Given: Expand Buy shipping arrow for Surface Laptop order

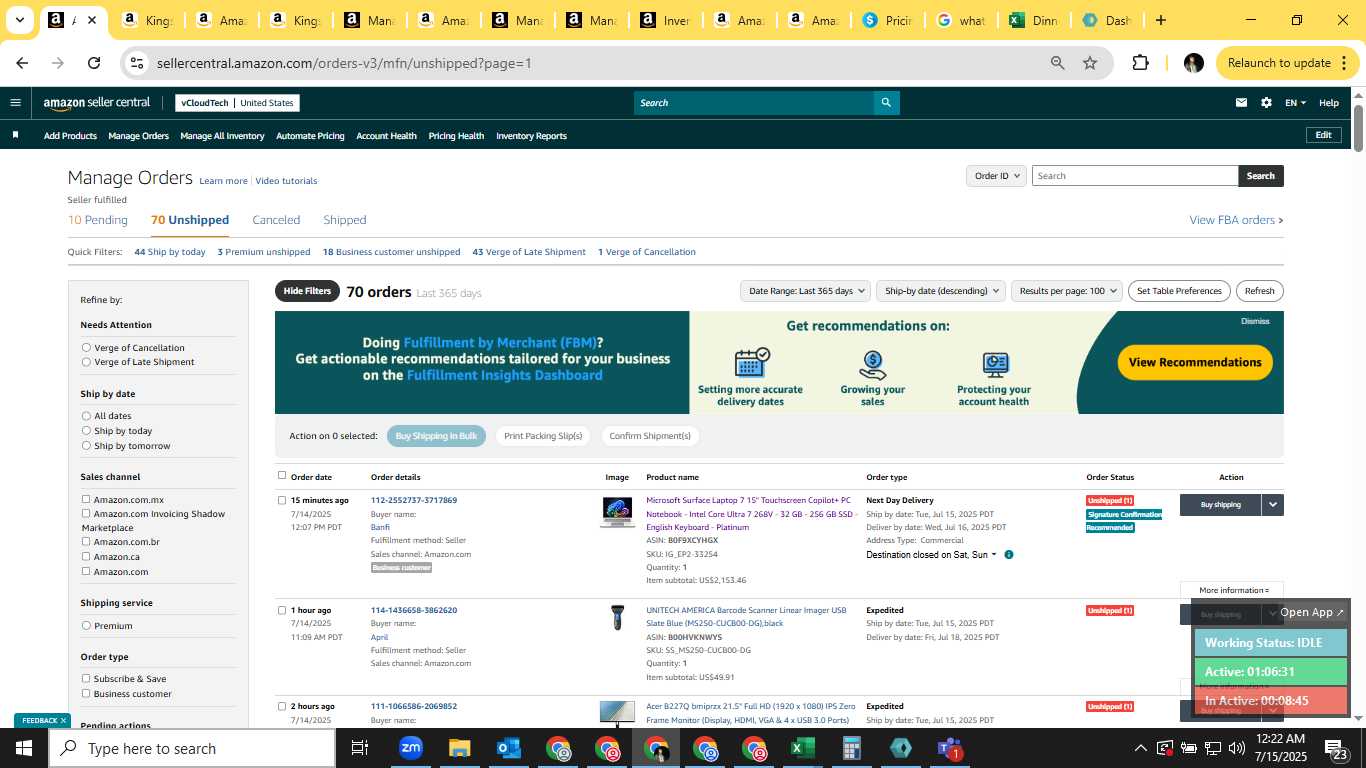Looking at the screenshot, I should (1272, 504).
